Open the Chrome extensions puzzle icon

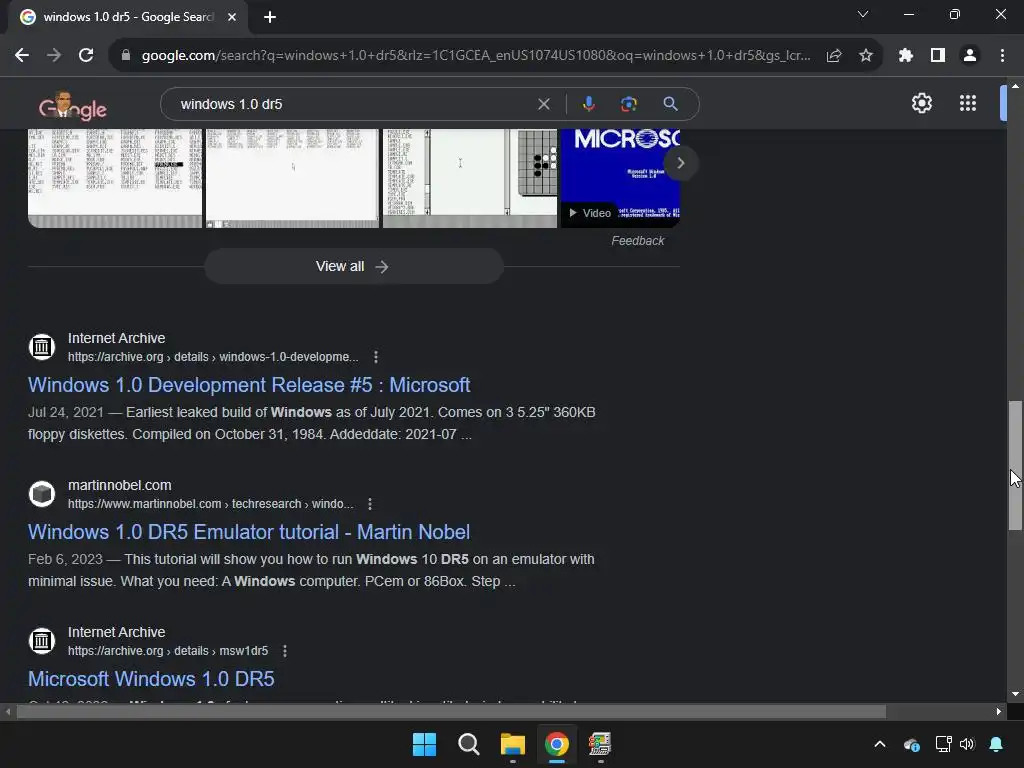(905, 56)
